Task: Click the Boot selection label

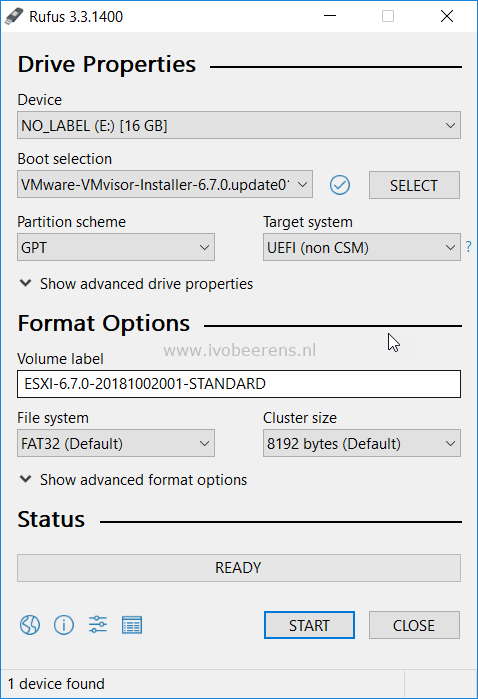Action: (65, 159)
